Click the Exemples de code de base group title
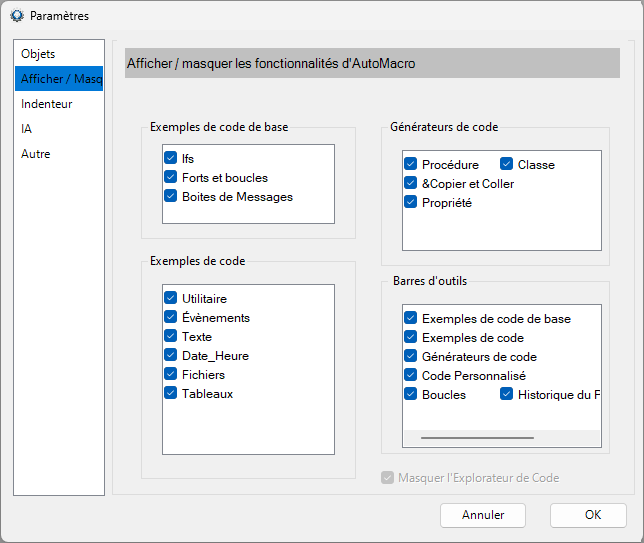The image size is (644, 543). [x=219, y=127]
